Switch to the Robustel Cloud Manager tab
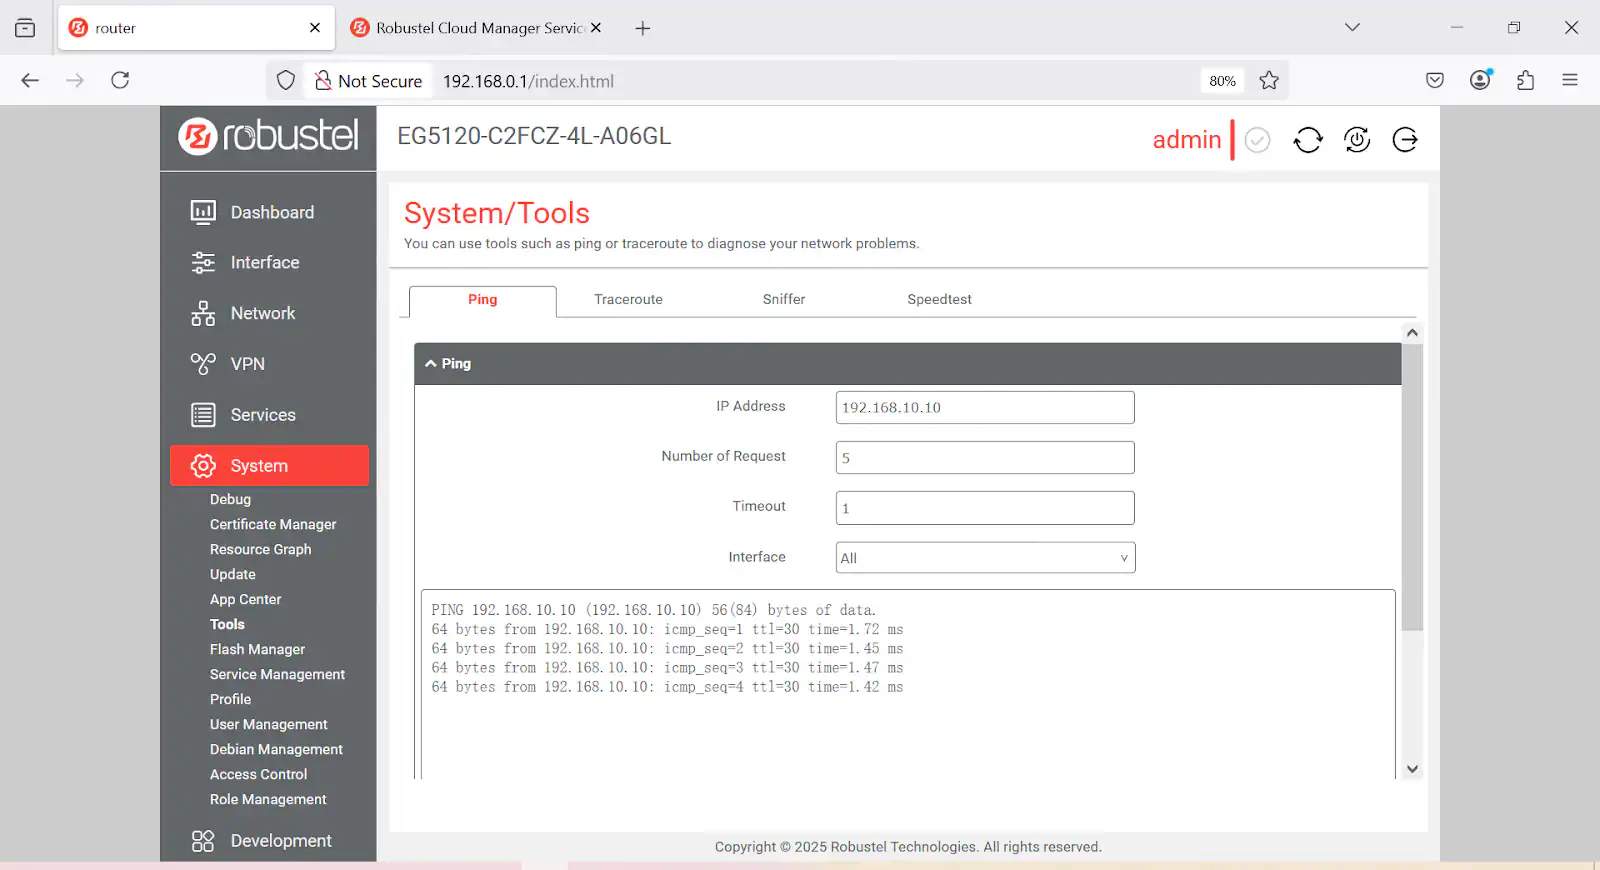1600x870 pixels. point(476,28)
